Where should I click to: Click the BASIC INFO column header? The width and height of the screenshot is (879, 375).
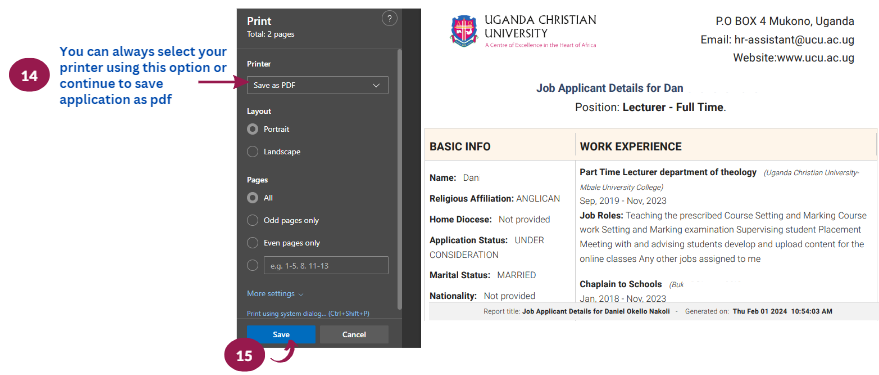[460, 147]
